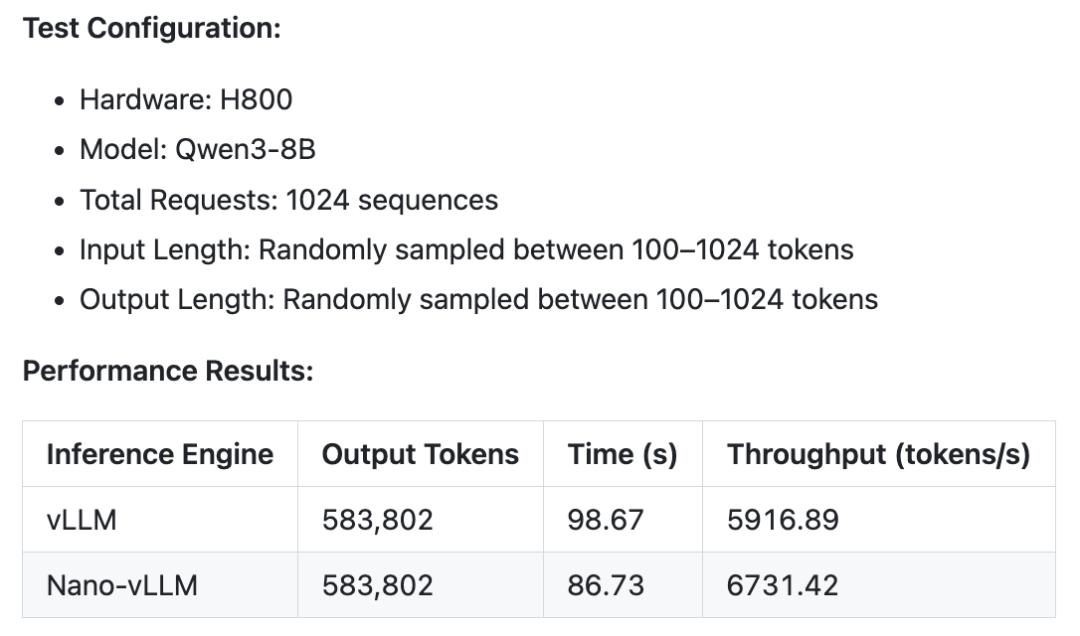This screenshot has width=1080, height=636.
Task: Select the "Total Requests: 1024 sequences" line
Action: tap(288, 200)
